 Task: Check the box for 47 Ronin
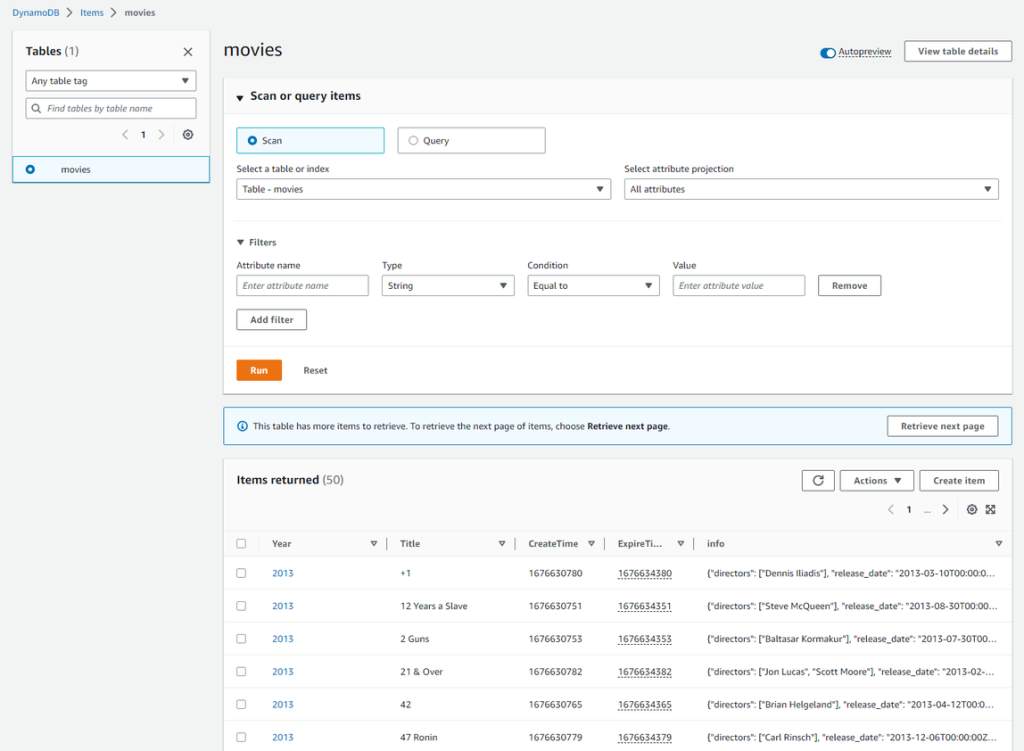pos(241,737)
